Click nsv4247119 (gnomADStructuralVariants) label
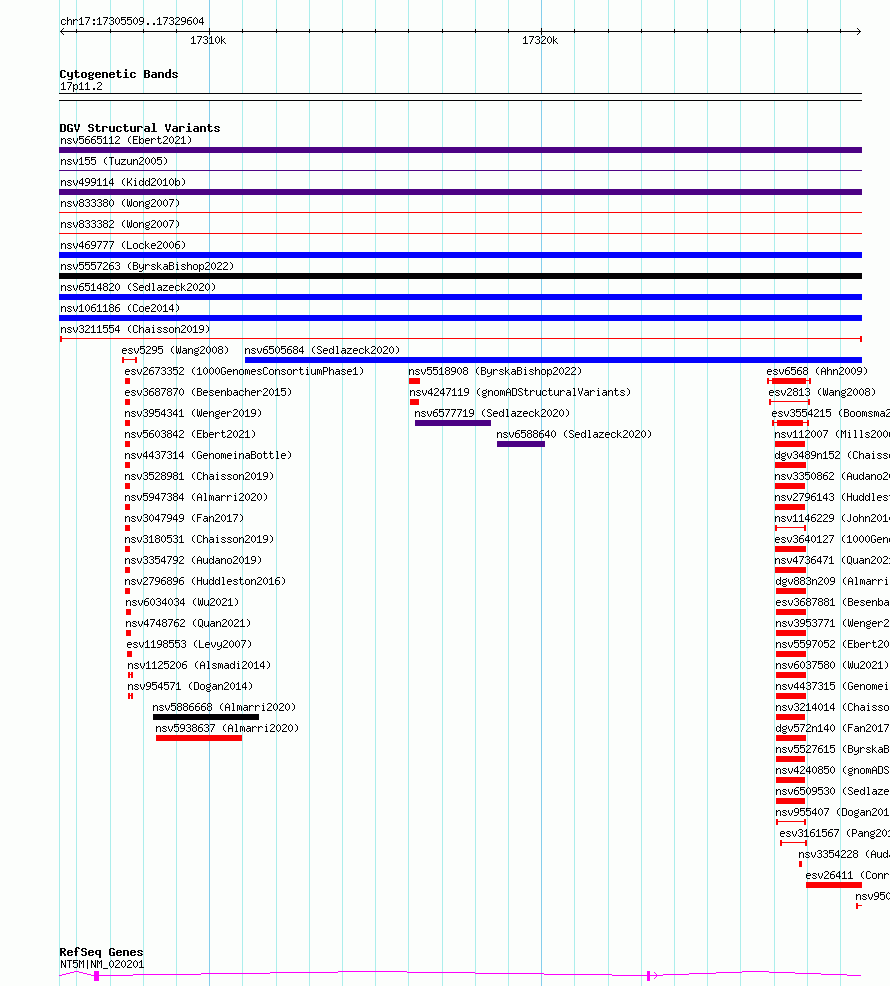Viewport: 890px width, 986px height. [x=520, y=392]
